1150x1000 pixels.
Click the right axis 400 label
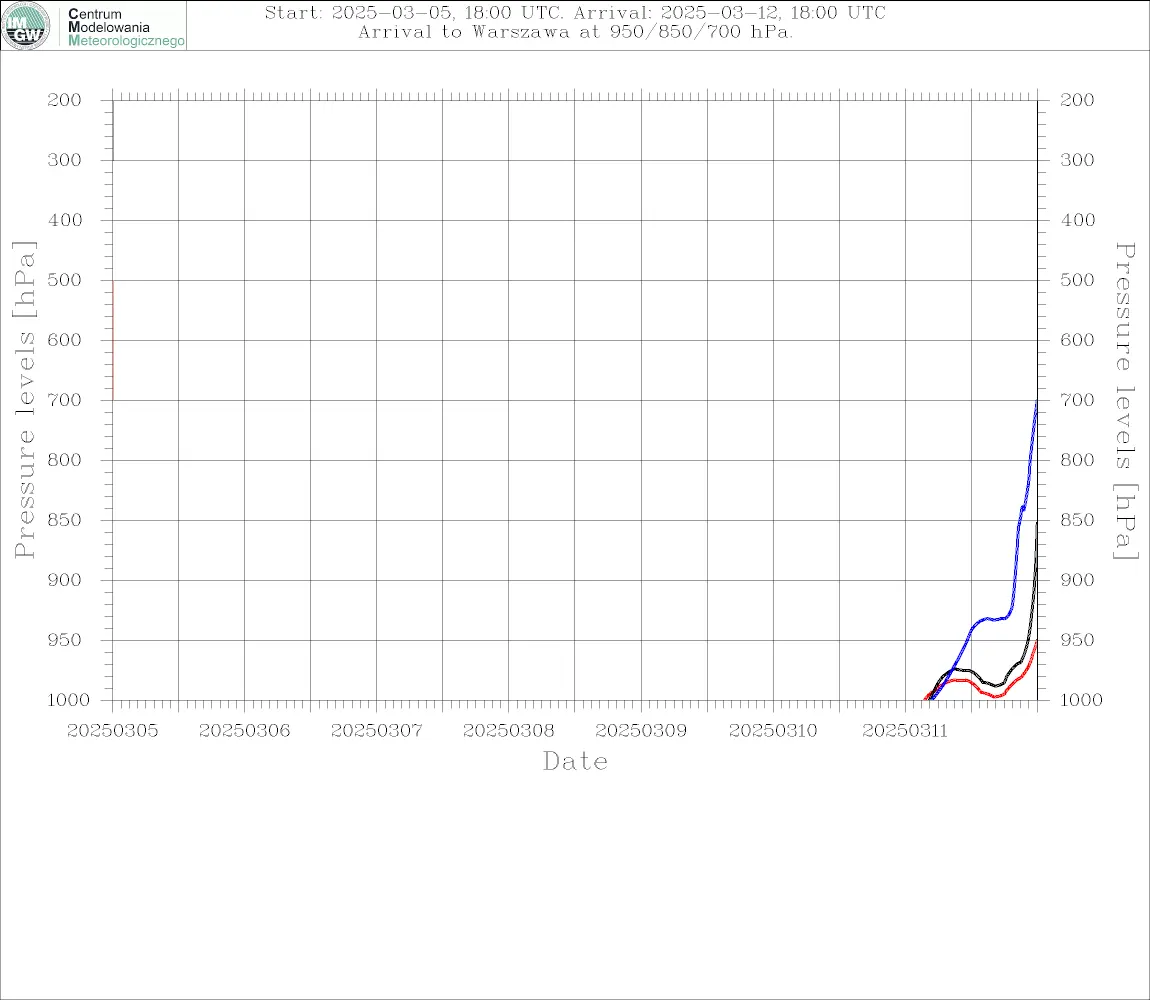tap(1077, 220)
